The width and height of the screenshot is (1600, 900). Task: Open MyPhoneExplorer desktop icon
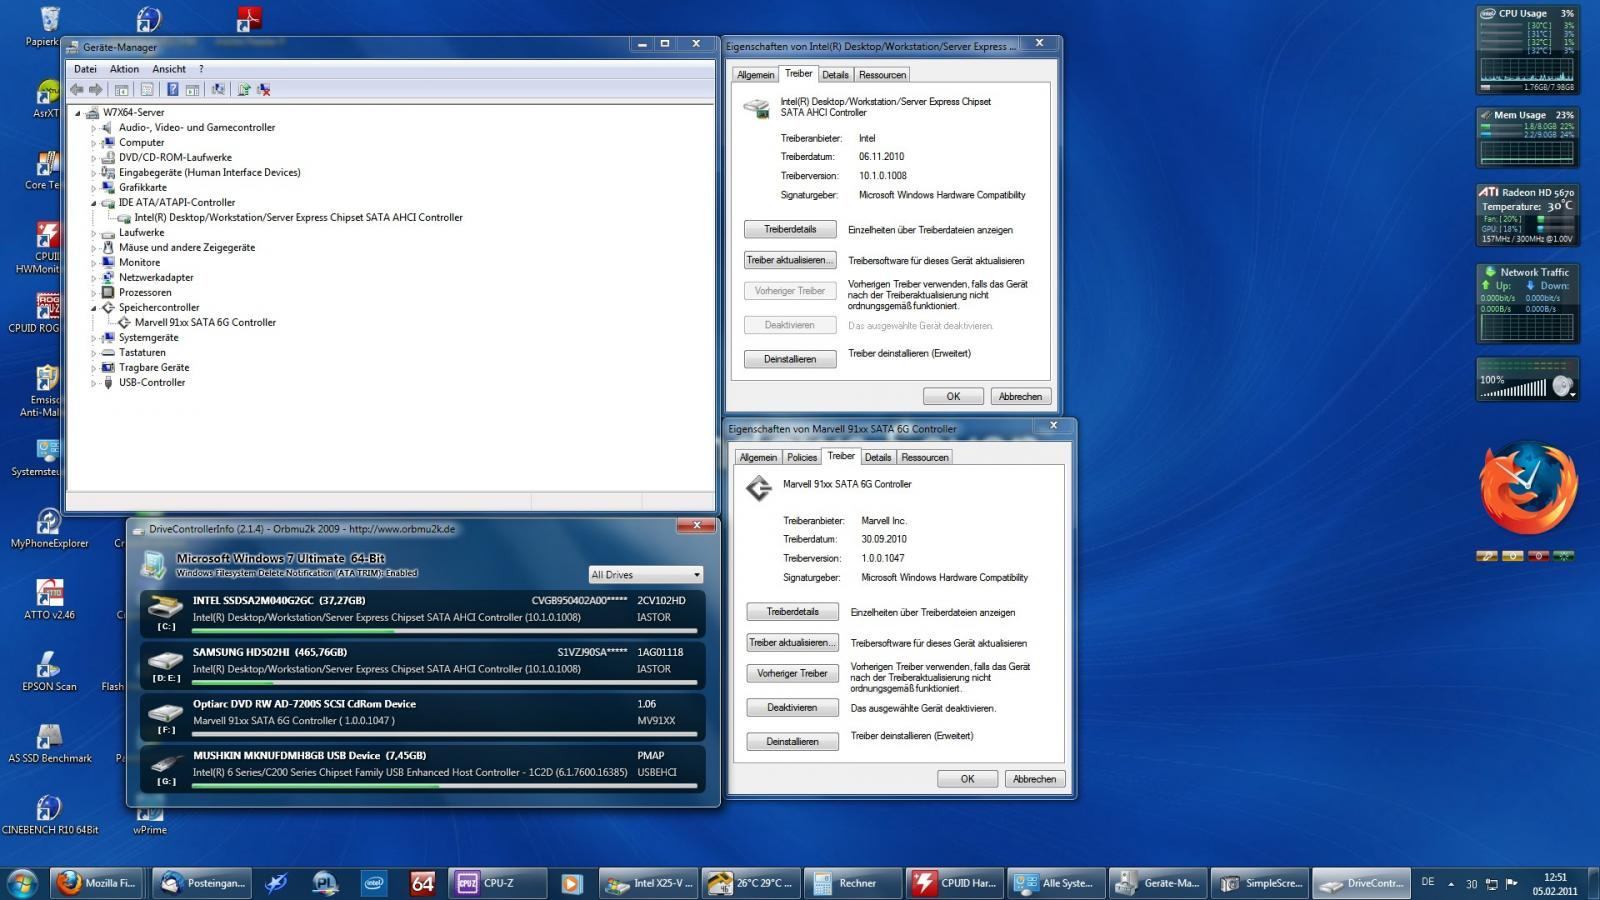pyautogui.click(x=49, y=528)
